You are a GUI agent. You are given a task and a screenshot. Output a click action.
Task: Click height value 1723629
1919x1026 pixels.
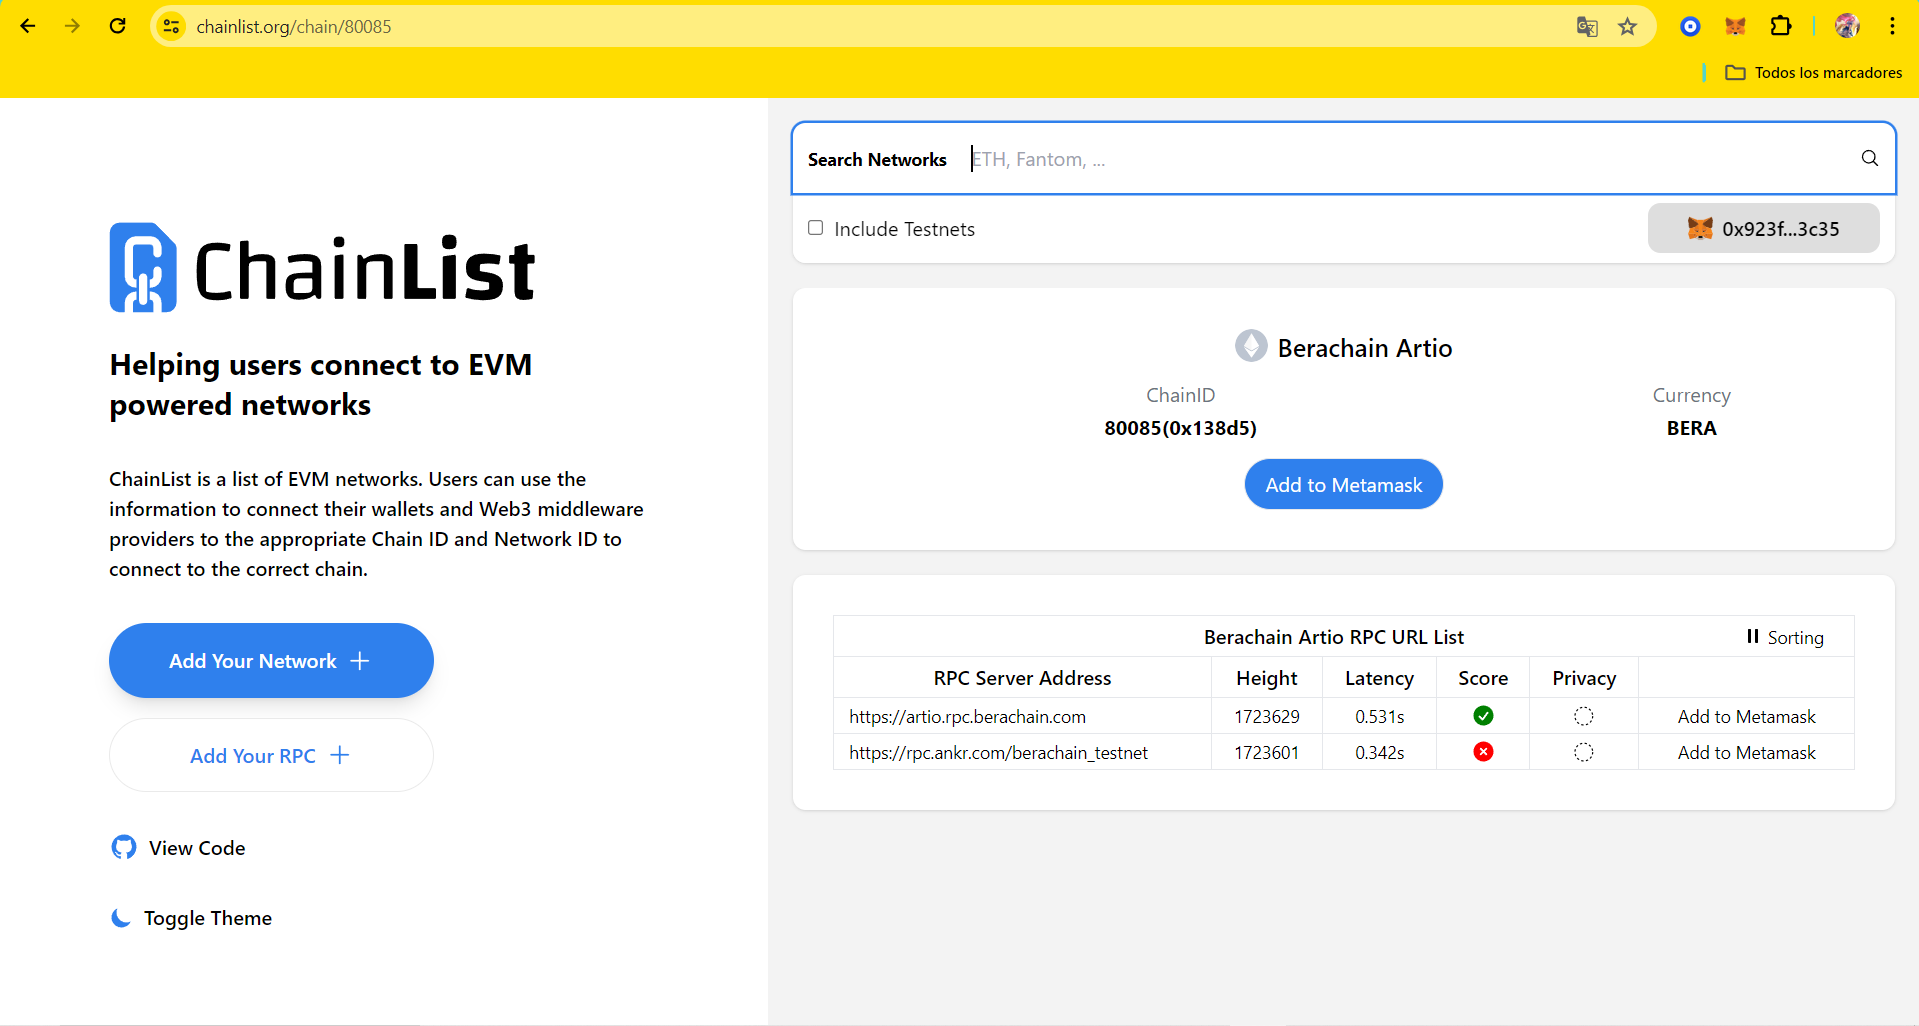click(1266, 716)
